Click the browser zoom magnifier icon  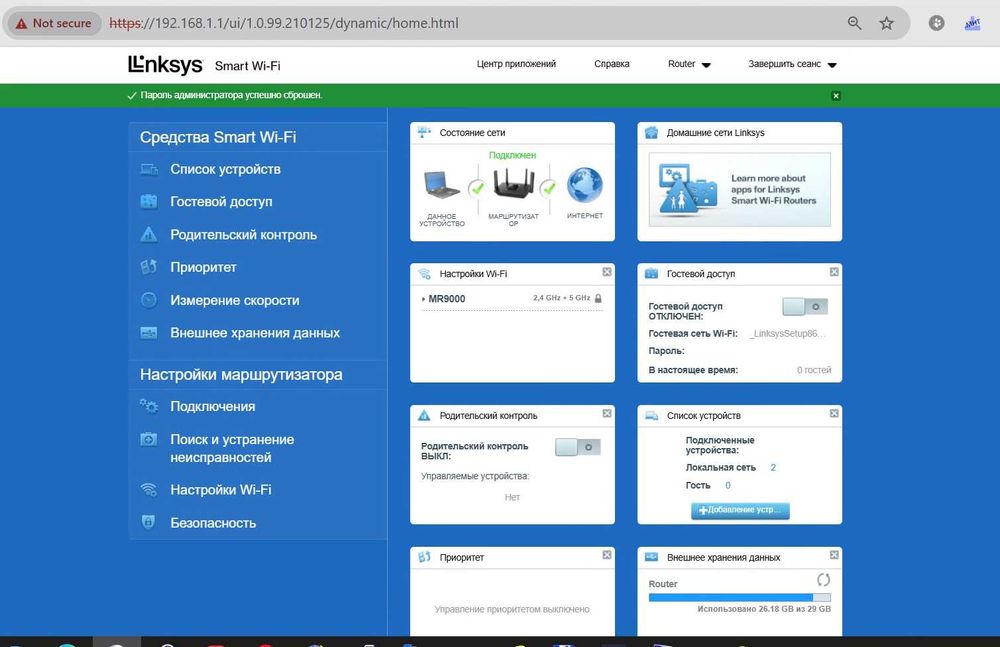pyautogui.click(x=854, y=24)
